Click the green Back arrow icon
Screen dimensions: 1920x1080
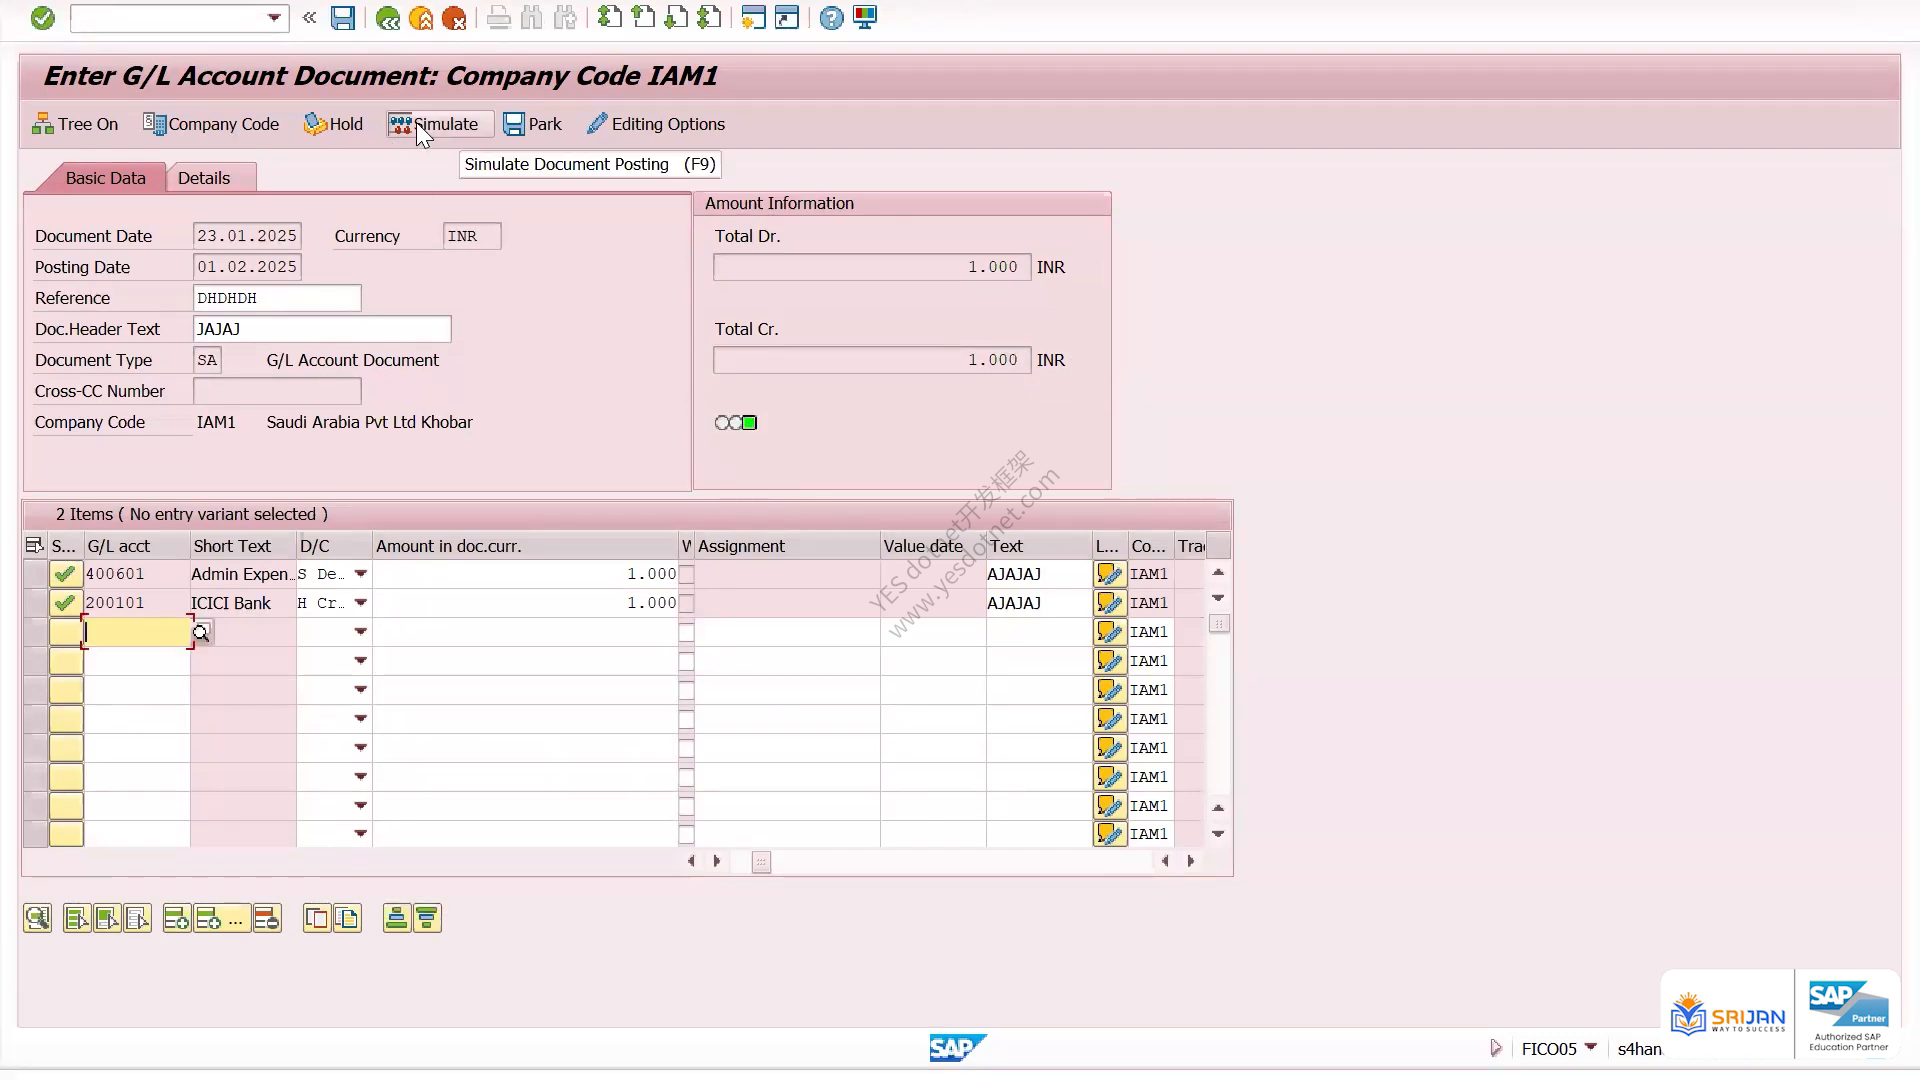click(x=388, y=18)
